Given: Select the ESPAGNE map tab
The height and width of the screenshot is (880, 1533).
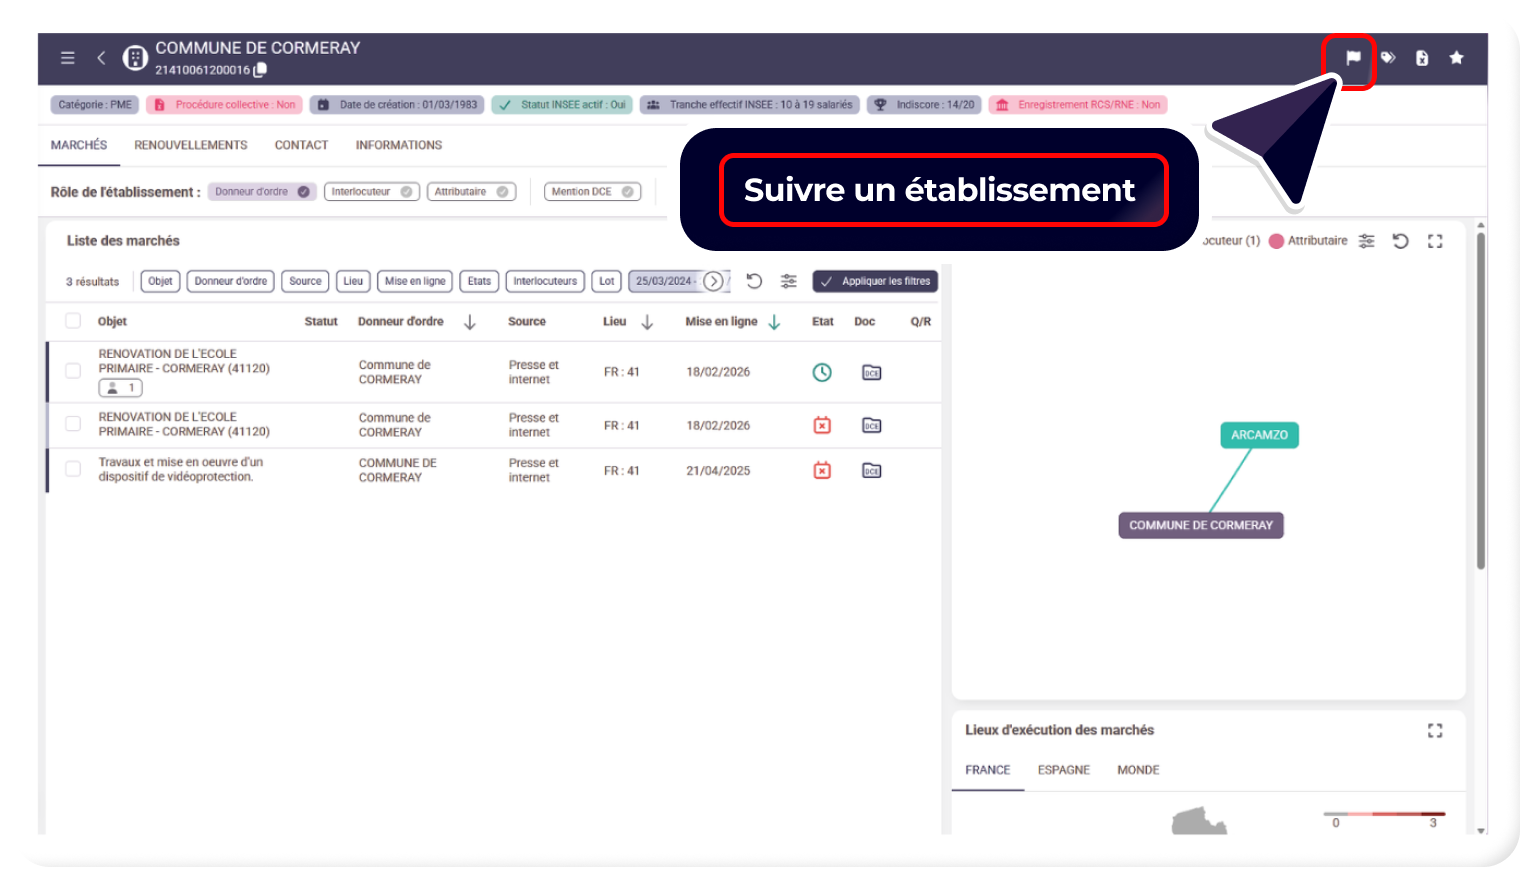Looking at the screenshot, I should 1063,770.
